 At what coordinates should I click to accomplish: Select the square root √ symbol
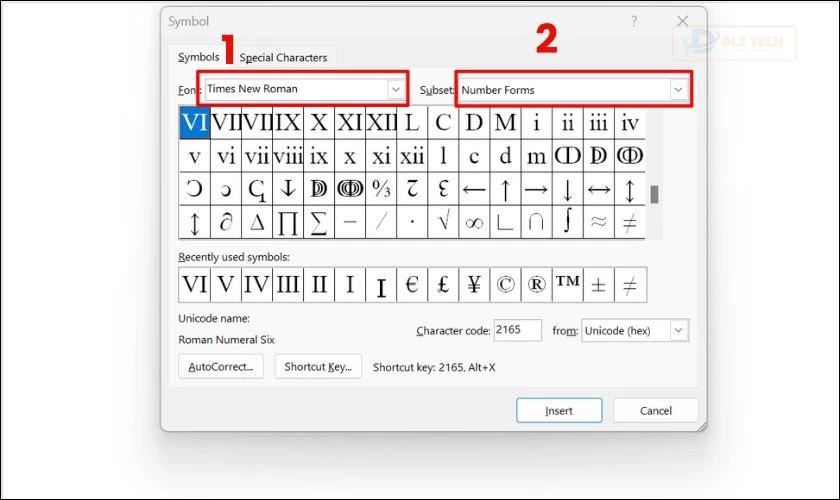tap(443, 222)
